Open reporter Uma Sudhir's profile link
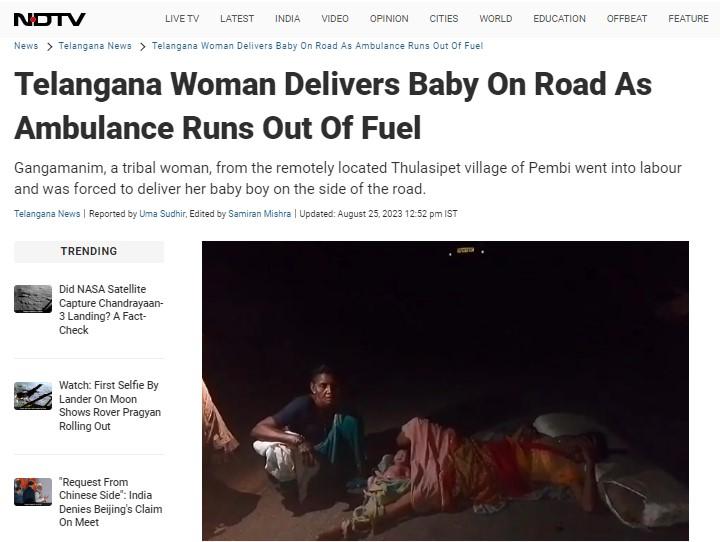The width and height of the screenshot is (720, 542). point(162,214)
